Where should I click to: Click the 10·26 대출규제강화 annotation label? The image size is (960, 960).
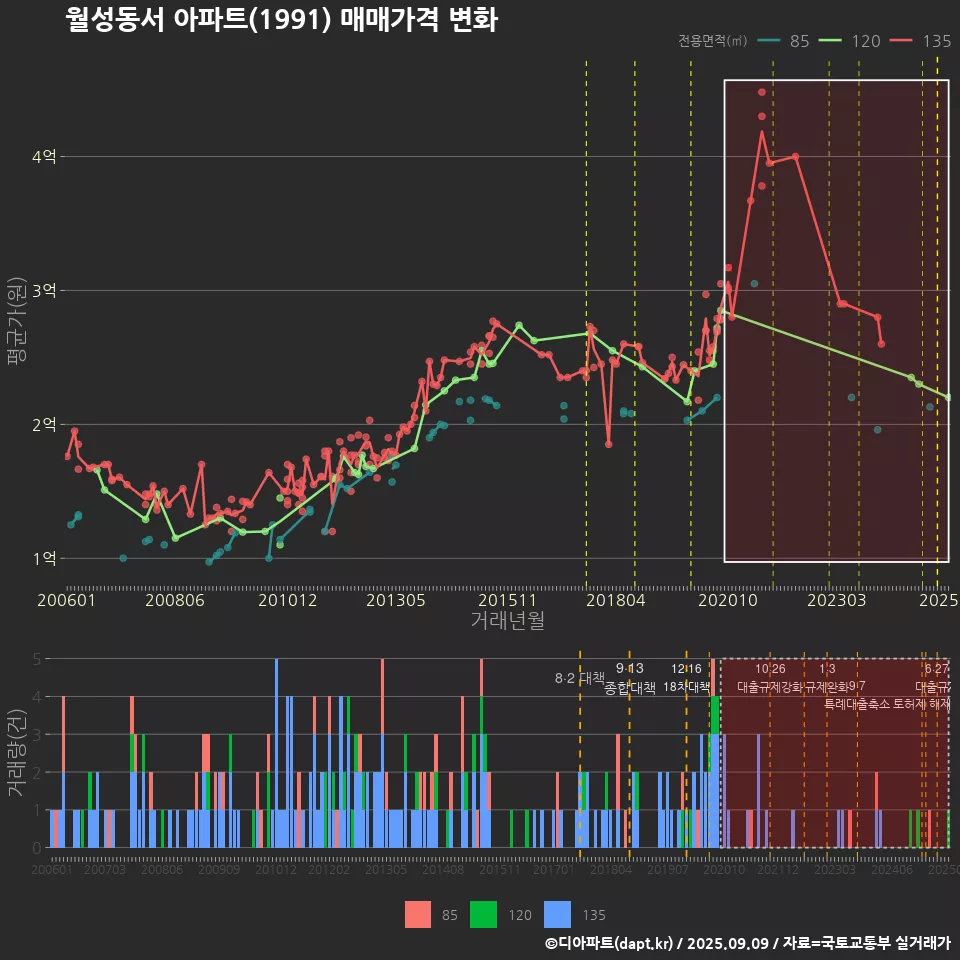click(x=770, y=679)
